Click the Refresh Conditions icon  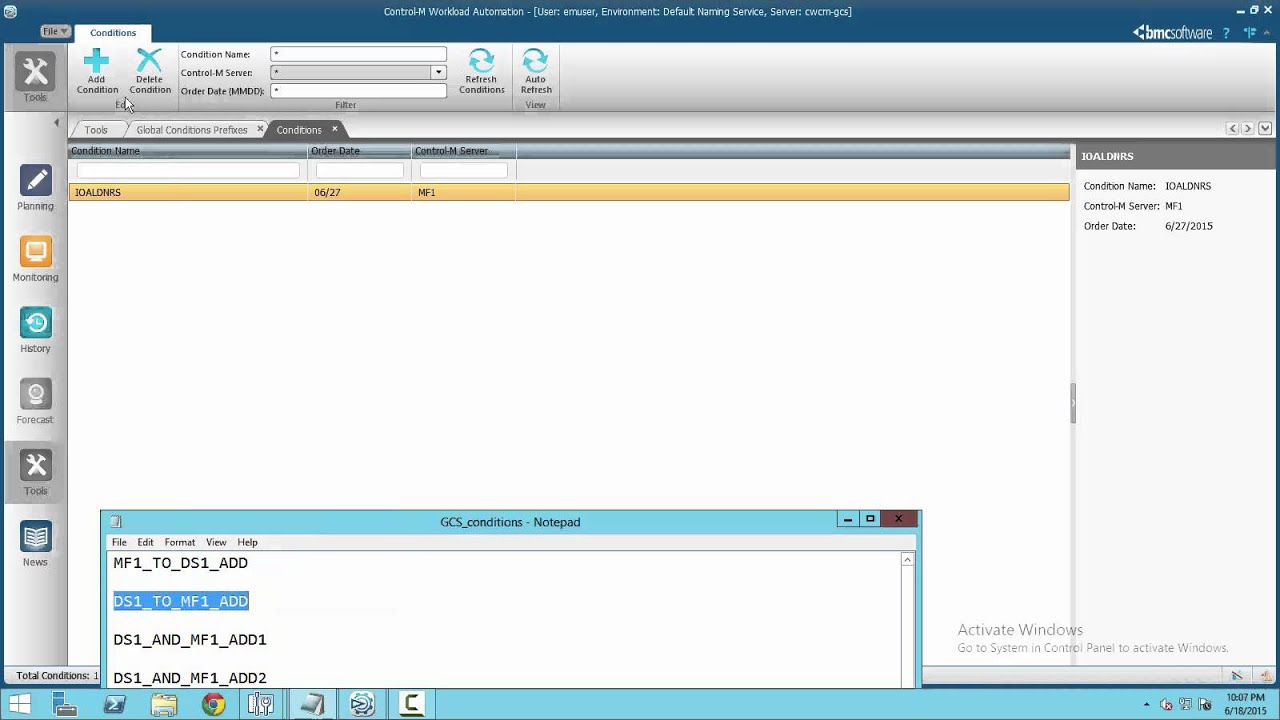[x=481, y=62]
